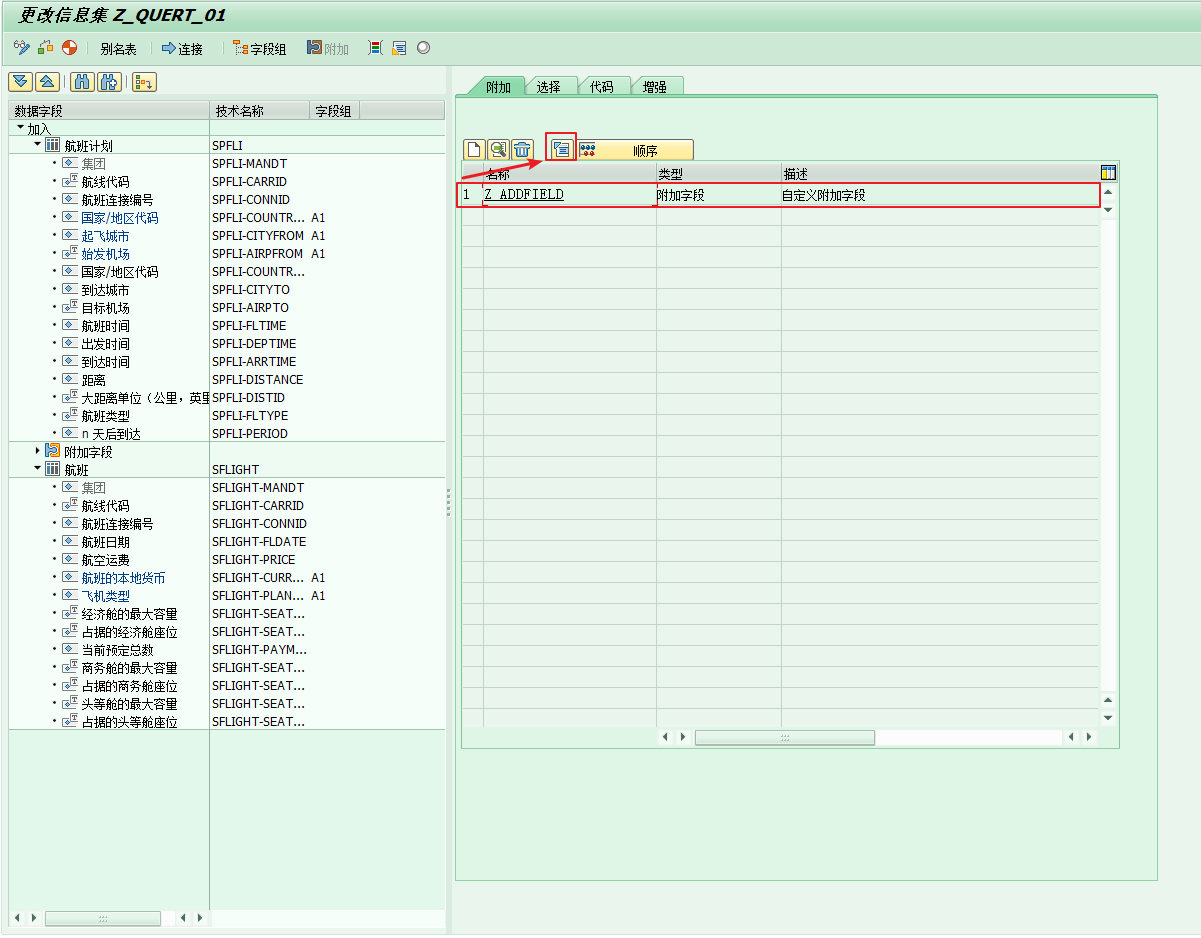1201x938 pixels.
Task: Expand all nodes in the field tree
Action: coord(20,82)
